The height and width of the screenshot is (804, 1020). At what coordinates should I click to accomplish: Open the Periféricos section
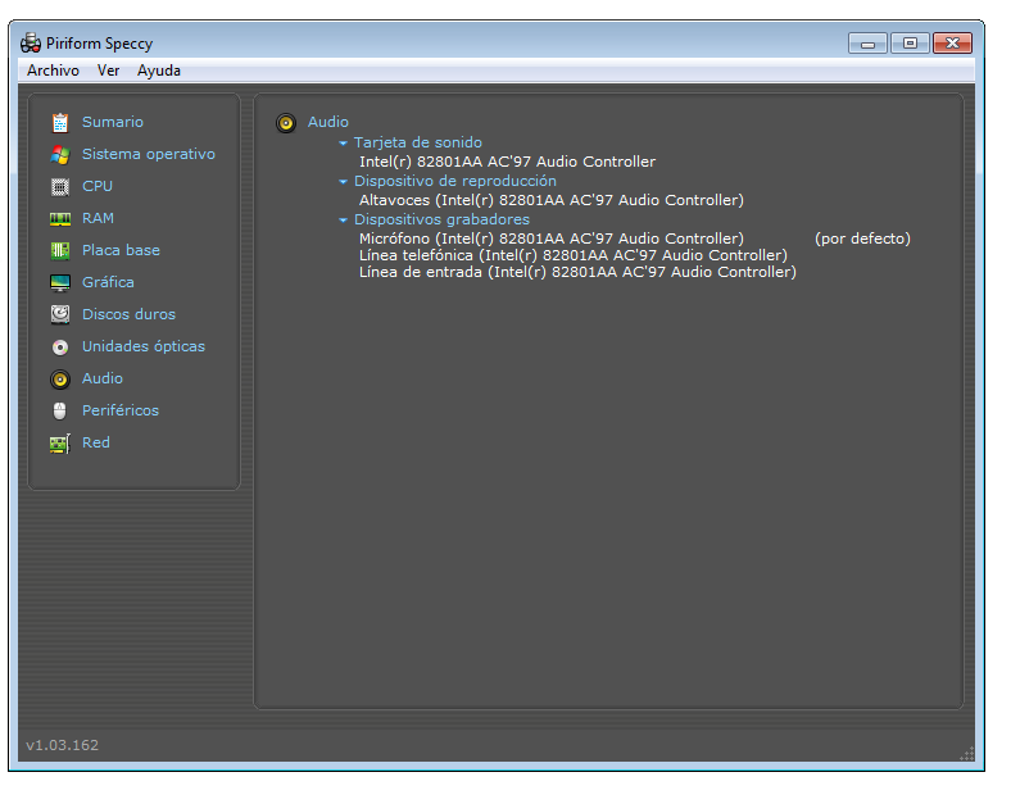point(120,410)
